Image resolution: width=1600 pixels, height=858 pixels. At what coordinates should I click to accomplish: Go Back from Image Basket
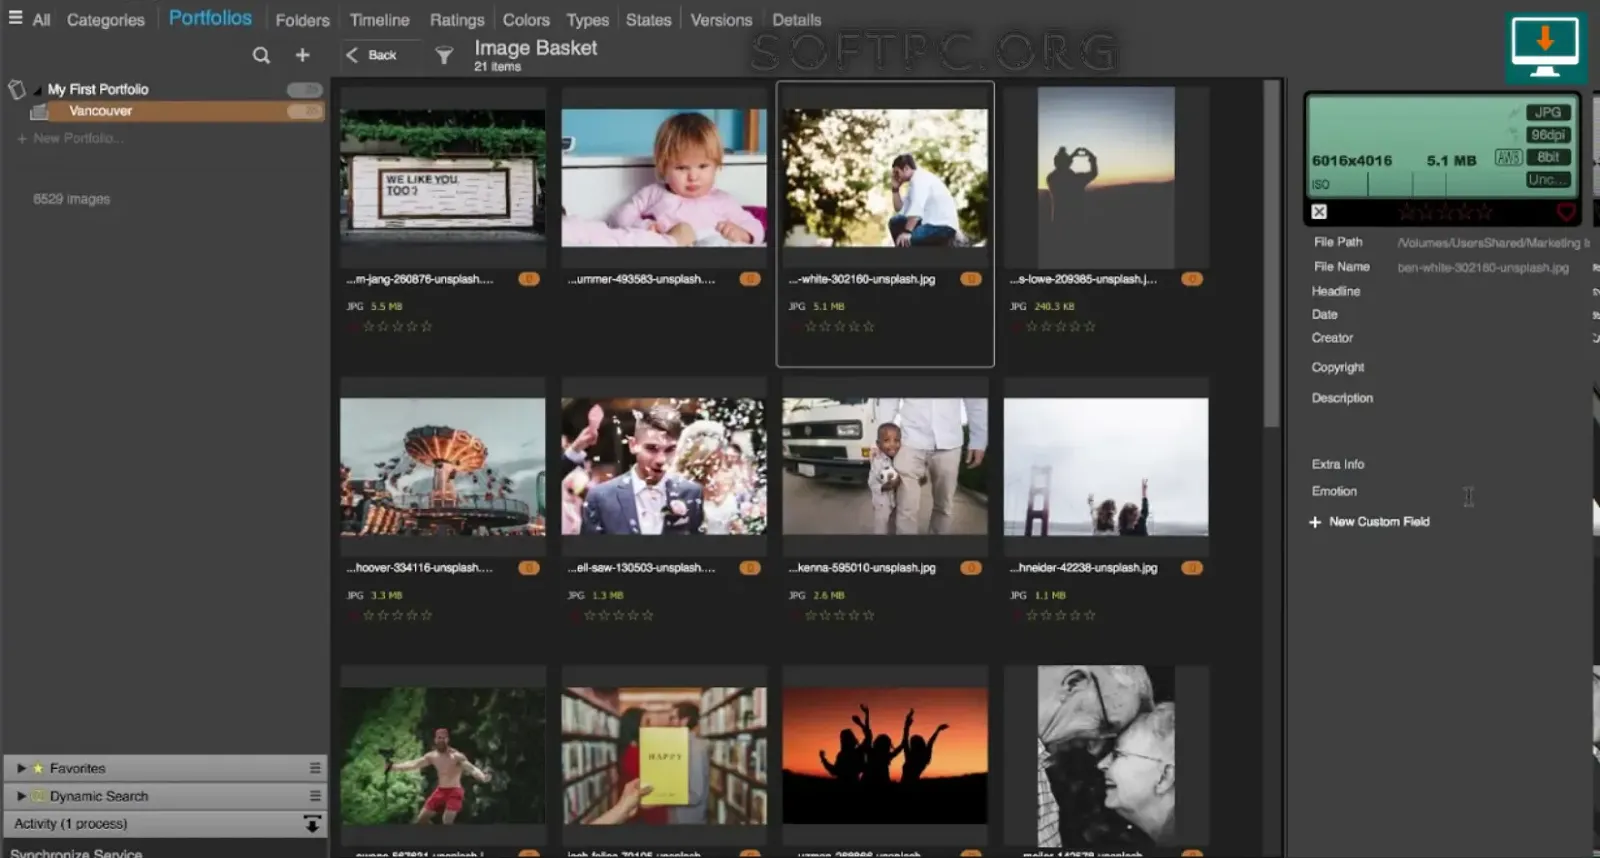371,55
